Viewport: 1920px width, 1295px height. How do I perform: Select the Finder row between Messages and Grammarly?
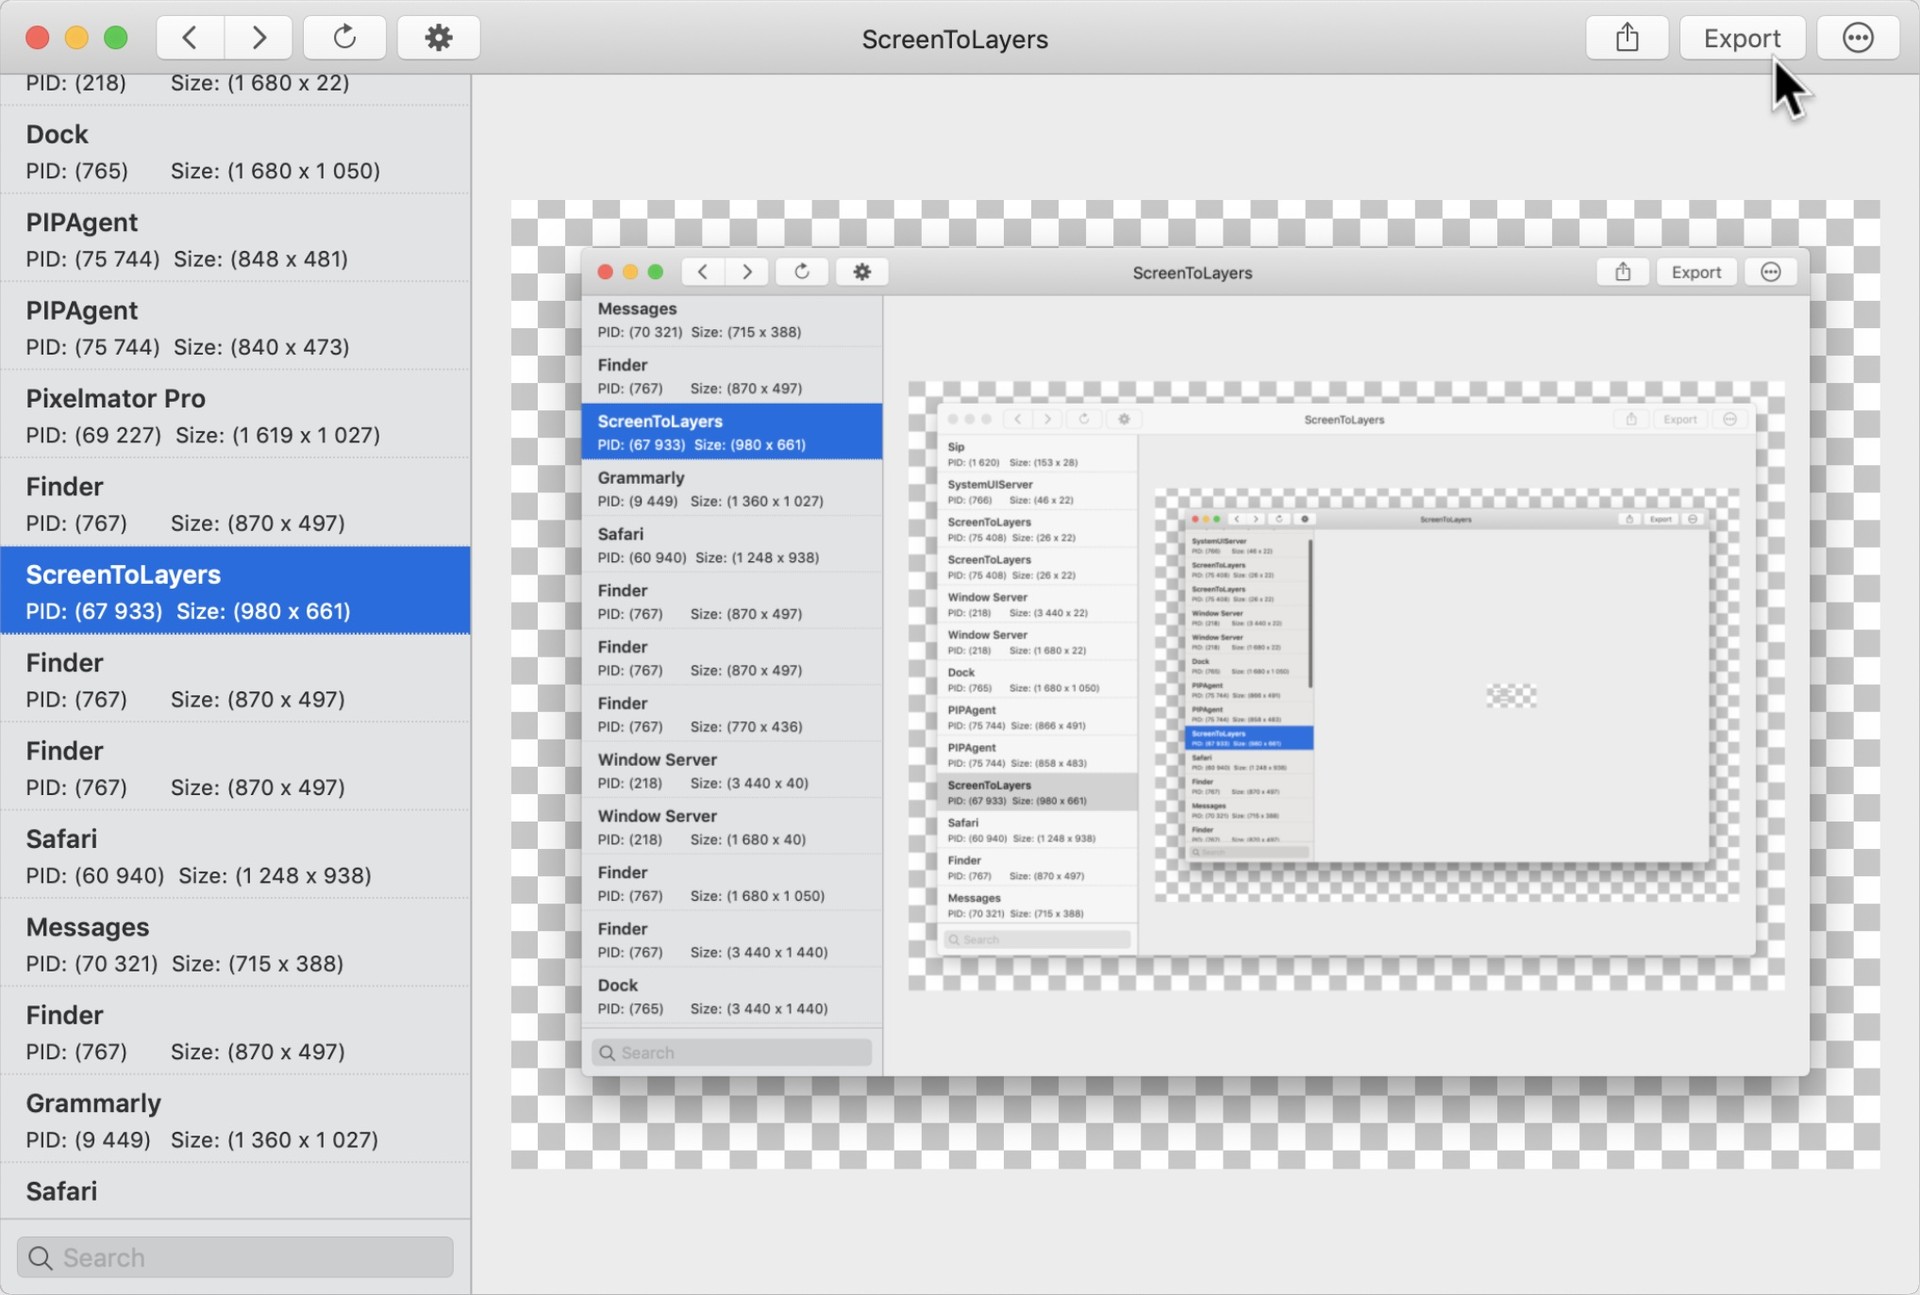point(235,1030)
